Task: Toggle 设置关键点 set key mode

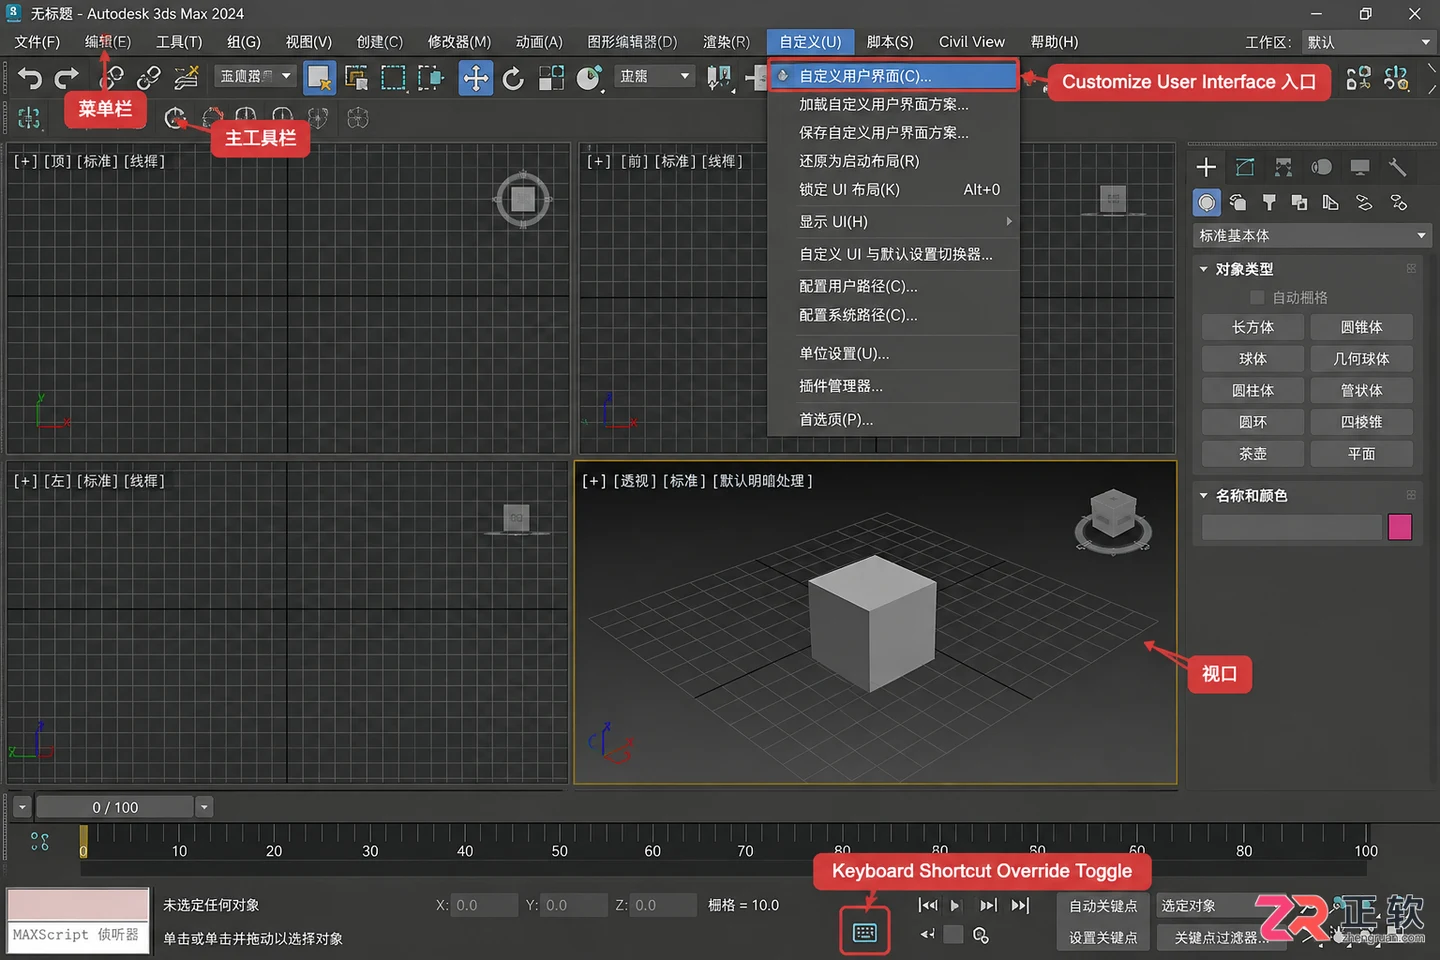Action: [x=1103, y=938]
